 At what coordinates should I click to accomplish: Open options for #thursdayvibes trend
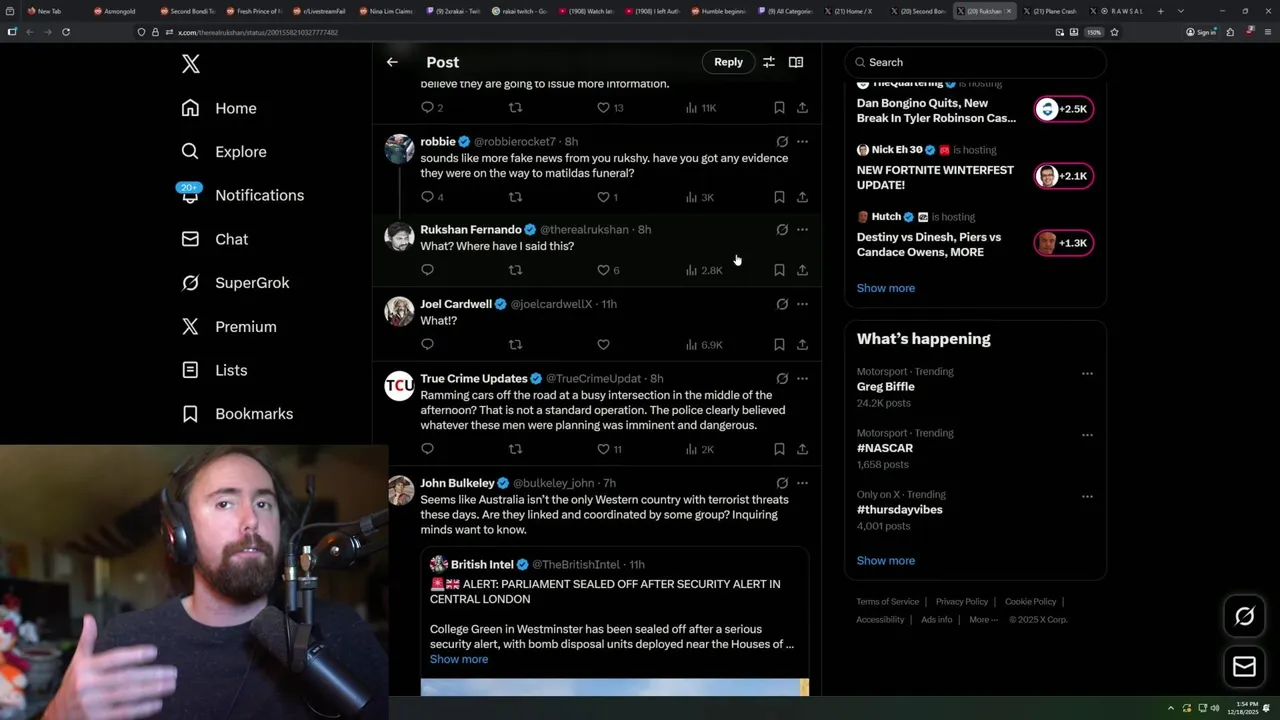tap(1087, 496)
